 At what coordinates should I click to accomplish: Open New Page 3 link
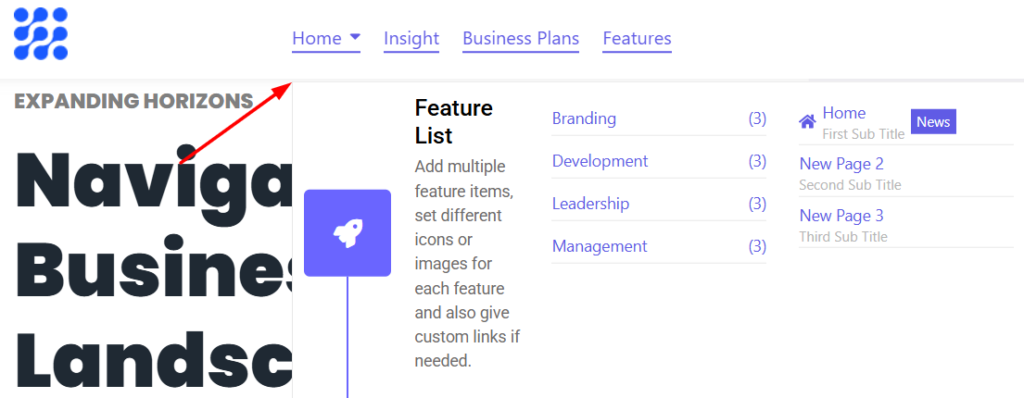pos(841,216)
